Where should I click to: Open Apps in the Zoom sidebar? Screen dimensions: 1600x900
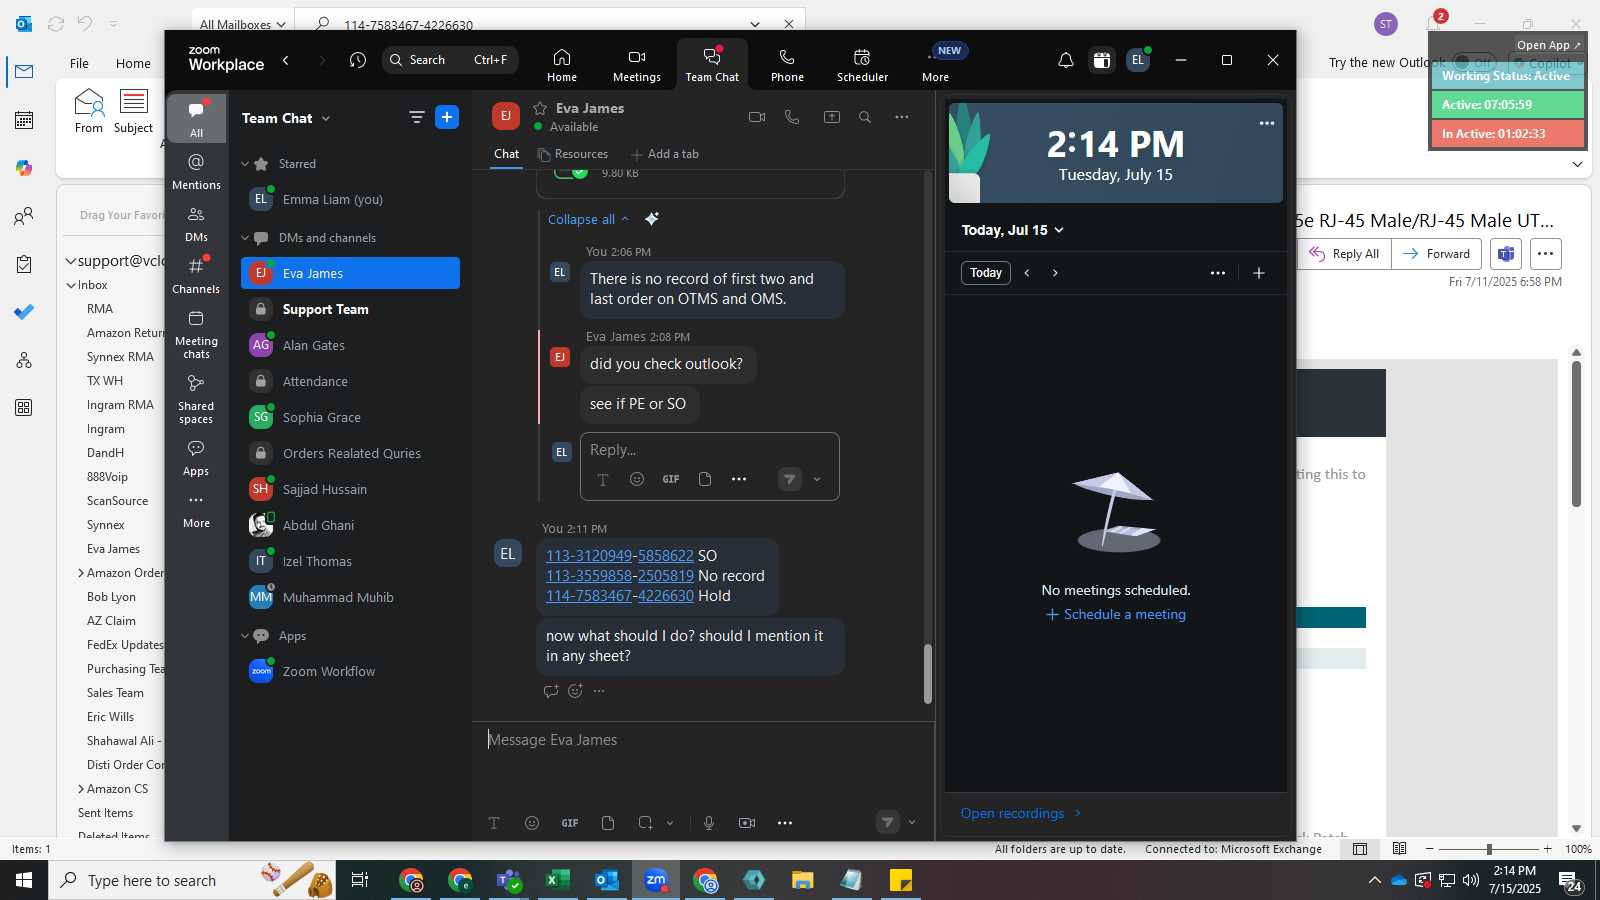196,459
